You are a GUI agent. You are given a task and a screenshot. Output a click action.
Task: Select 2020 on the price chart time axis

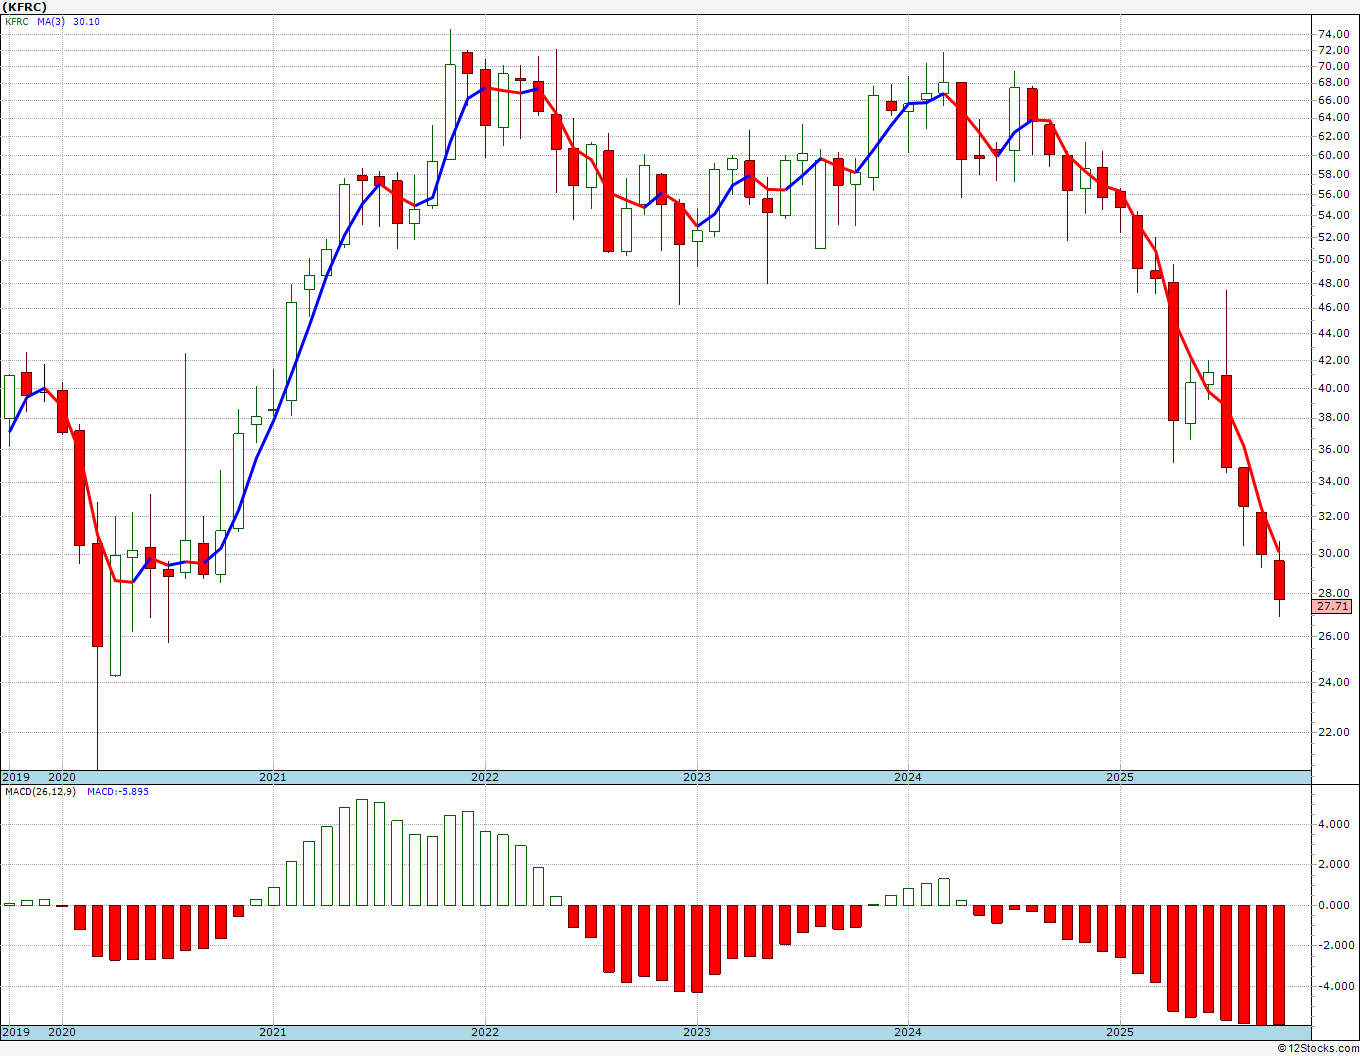62,777
